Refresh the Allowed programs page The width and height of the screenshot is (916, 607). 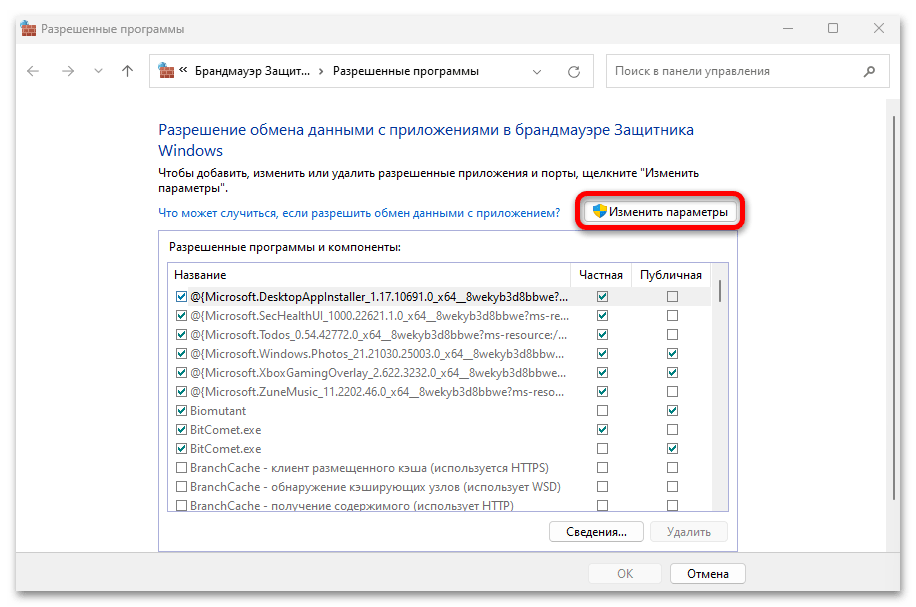tap(574, 71)
